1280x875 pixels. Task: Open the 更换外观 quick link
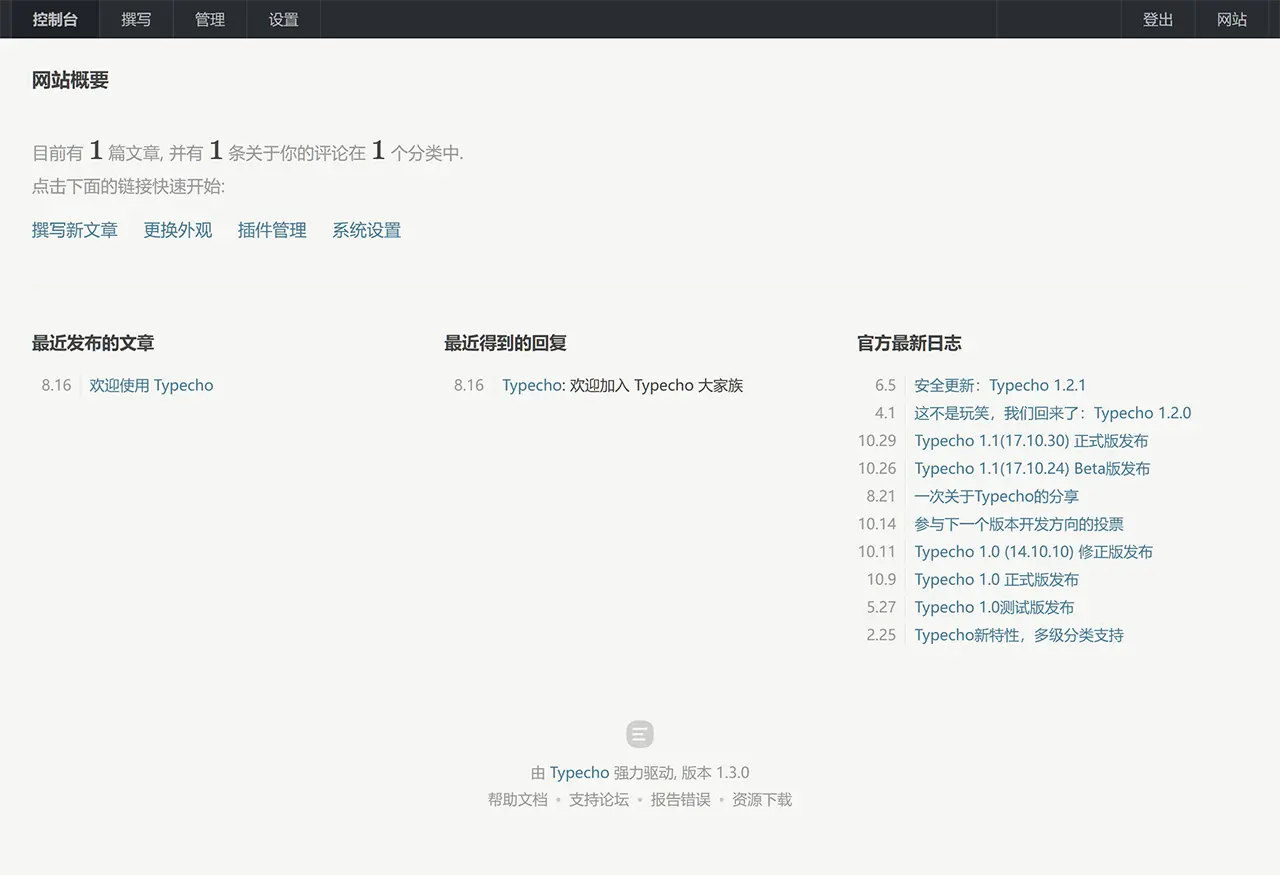178,230
